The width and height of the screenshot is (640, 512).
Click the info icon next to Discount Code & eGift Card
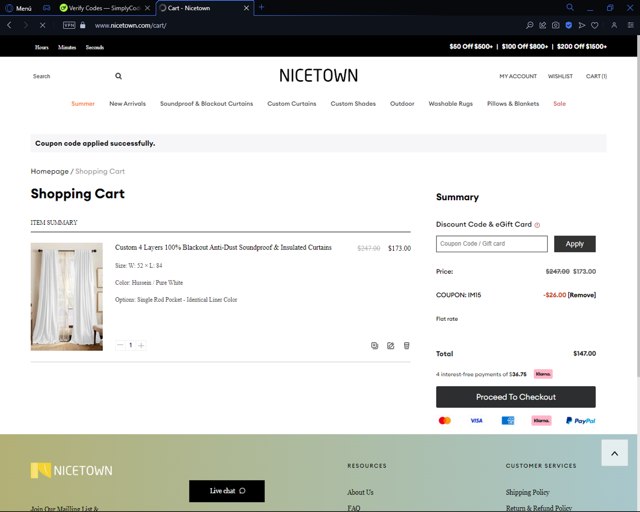click(537, 225)
